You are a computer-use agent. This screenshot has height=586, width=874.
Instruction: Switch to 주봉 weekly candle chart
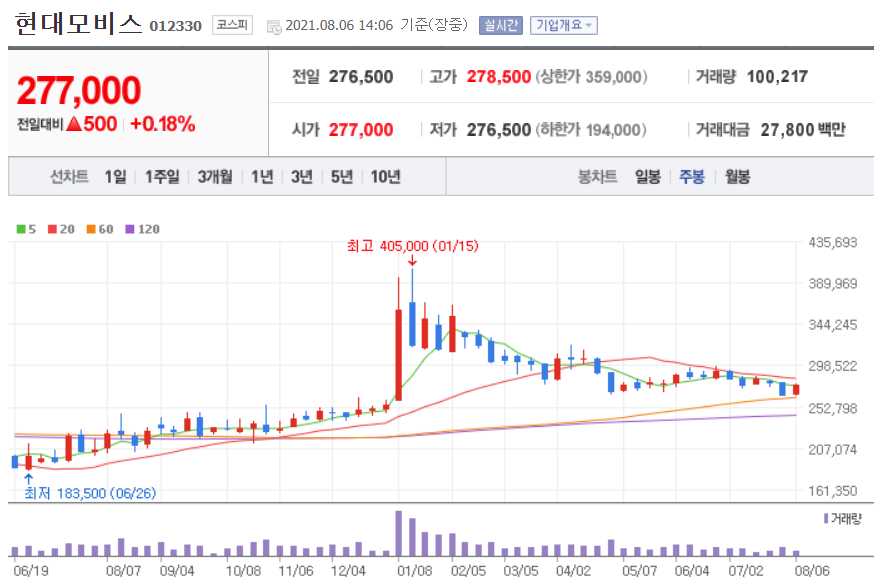coord(692,177)
